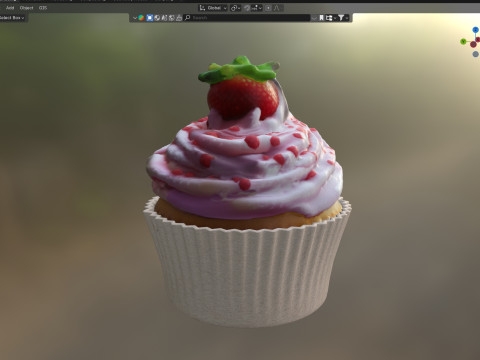Click the bookmark icon
This screenshot has height=360, width=480.
point(322,18)
